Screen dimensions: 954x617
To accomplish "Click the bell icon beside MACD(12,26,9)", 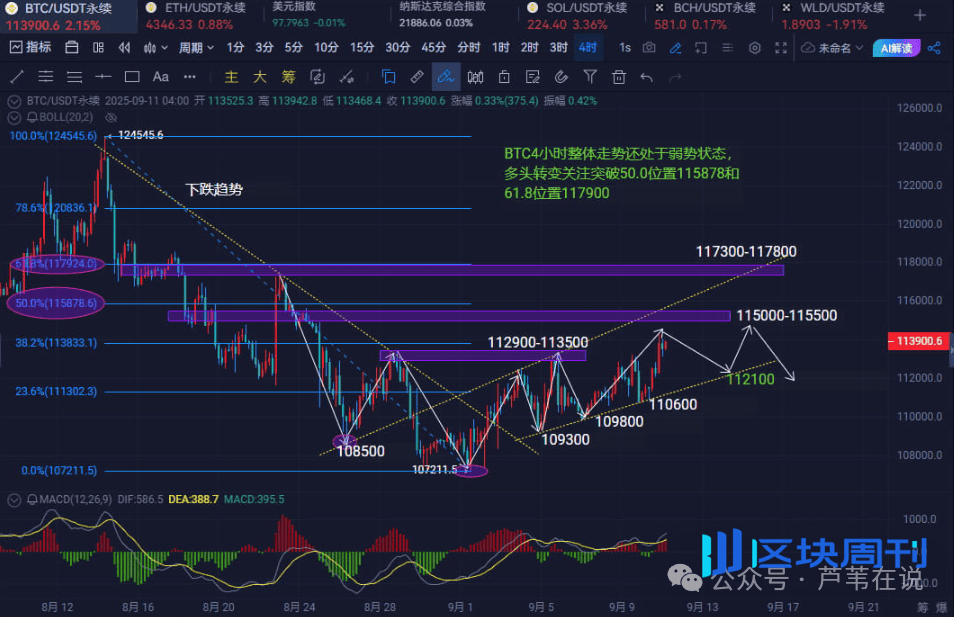I will tap(32, 500).
